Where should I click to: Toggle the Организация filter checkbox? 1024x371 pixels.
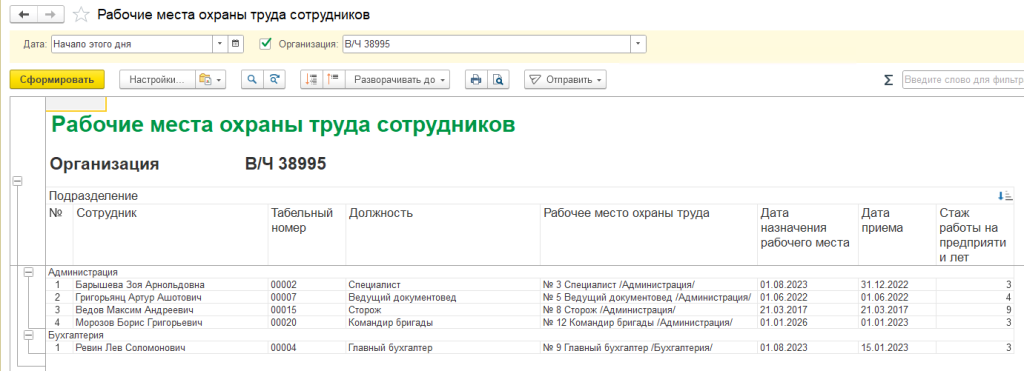[x=265, y=44]
